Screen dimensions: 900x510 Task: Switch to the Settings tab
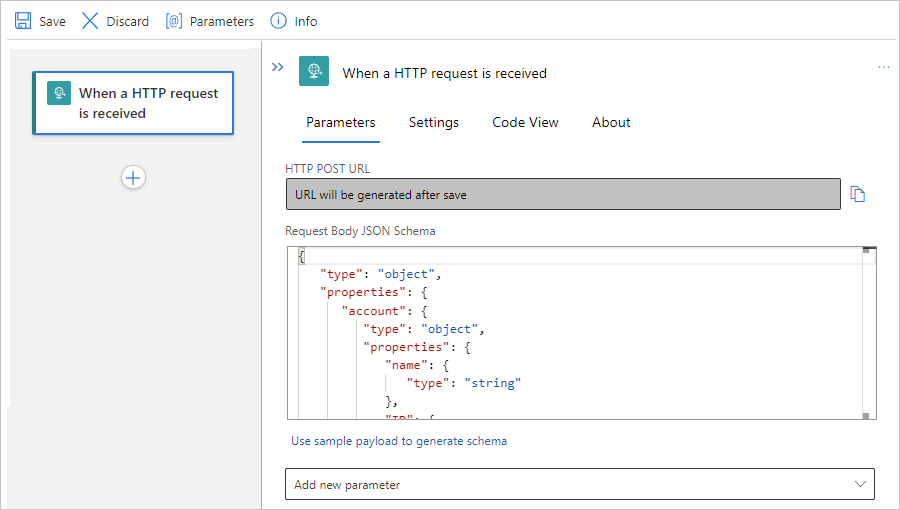coord(434,123)
